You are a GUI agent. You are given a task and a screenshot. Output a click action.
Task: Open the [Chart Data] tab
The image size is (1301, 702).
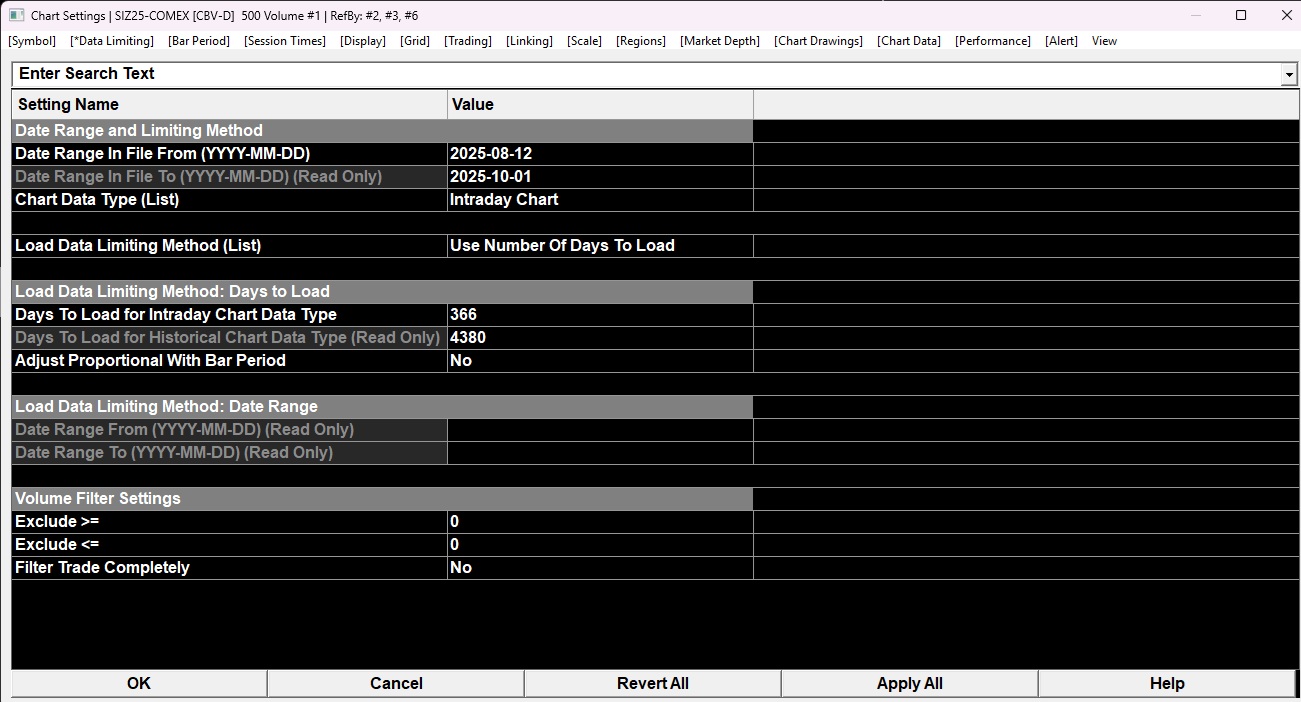[x=909, y=41]
